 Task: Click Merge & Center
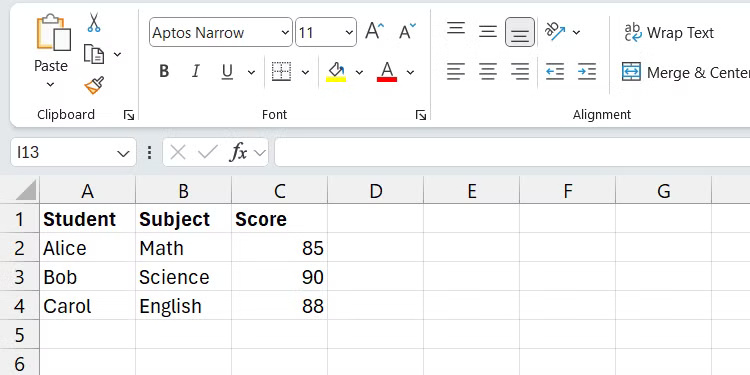click(x=685, y=72)
